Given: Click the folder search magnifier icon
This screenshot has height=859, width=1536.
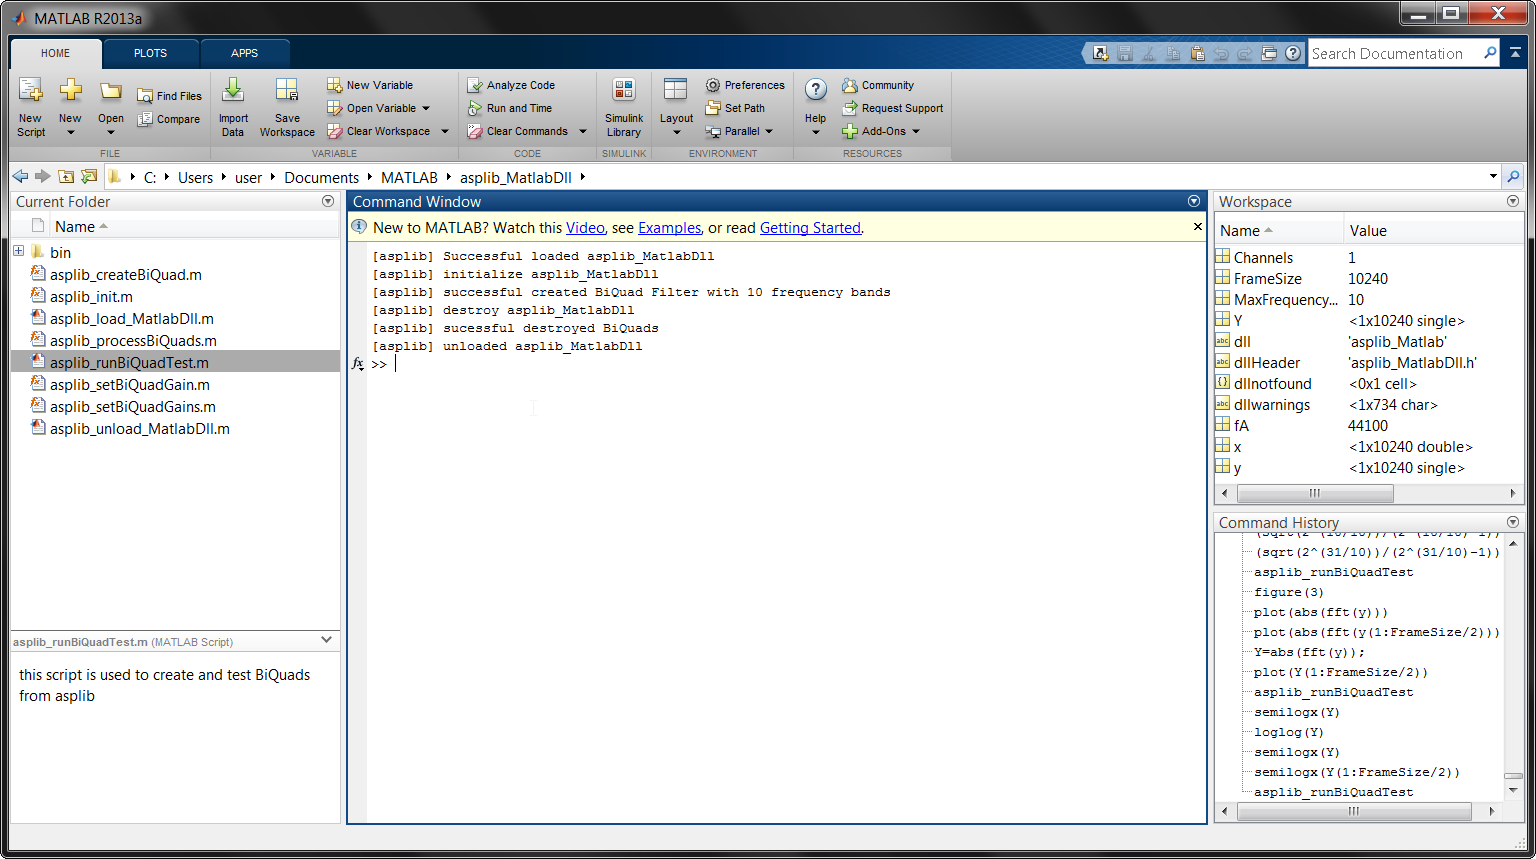Looking at the screenshot, I should click(1513, 177).
